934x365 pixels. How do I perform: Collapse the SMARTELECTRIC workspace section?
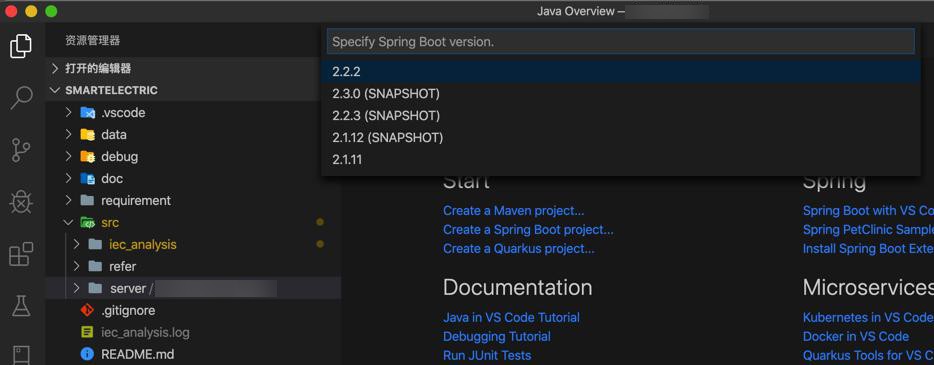(x=55, y=91)
